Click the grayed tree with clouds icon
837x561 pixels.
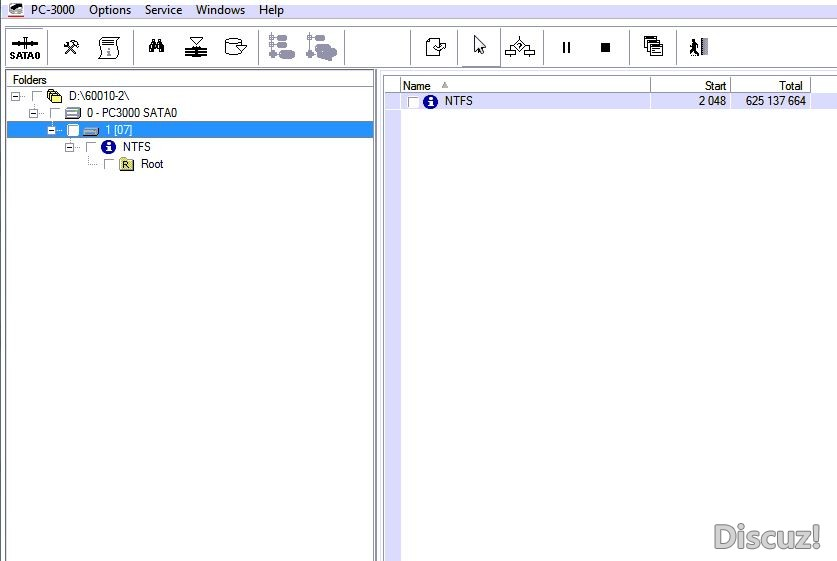tap(321, 46)
